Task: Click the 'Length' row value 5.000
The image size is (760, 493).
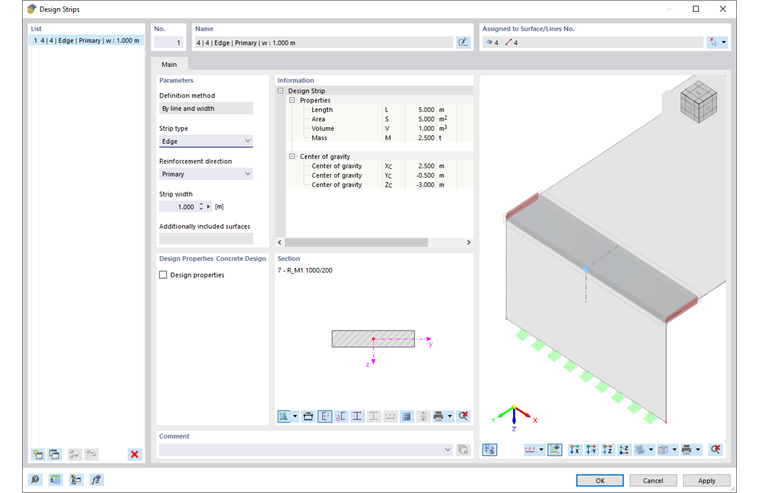Action: (x=426, y=110)
